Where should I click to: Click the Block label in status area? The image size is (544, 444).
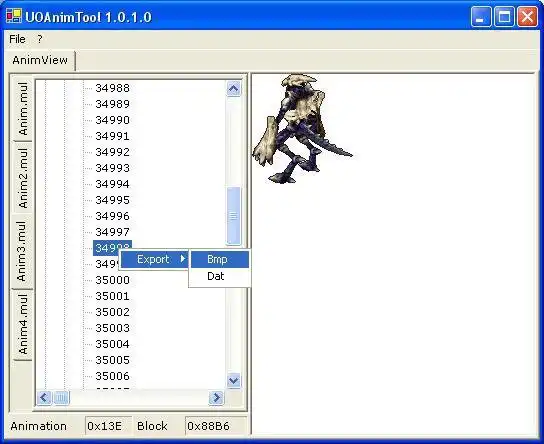tap(152, 426)
